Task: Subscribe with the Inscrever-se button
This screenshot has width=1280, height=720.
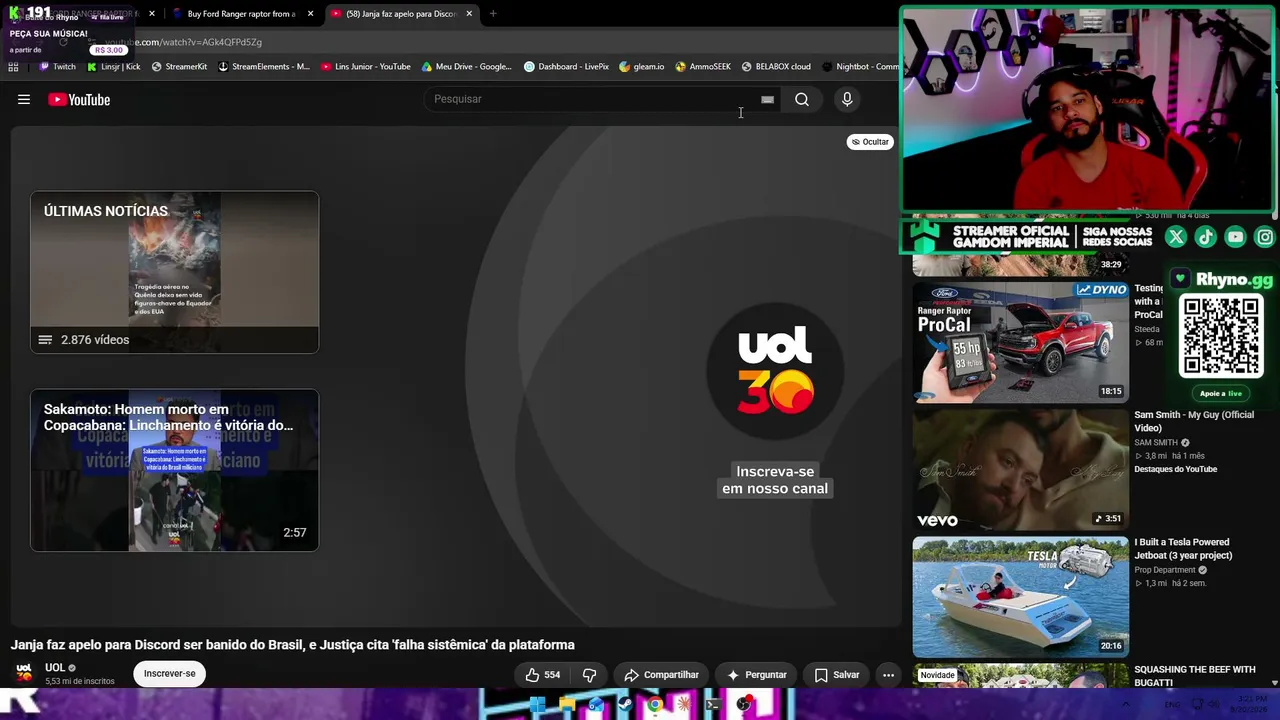Action: coord(170,674)
